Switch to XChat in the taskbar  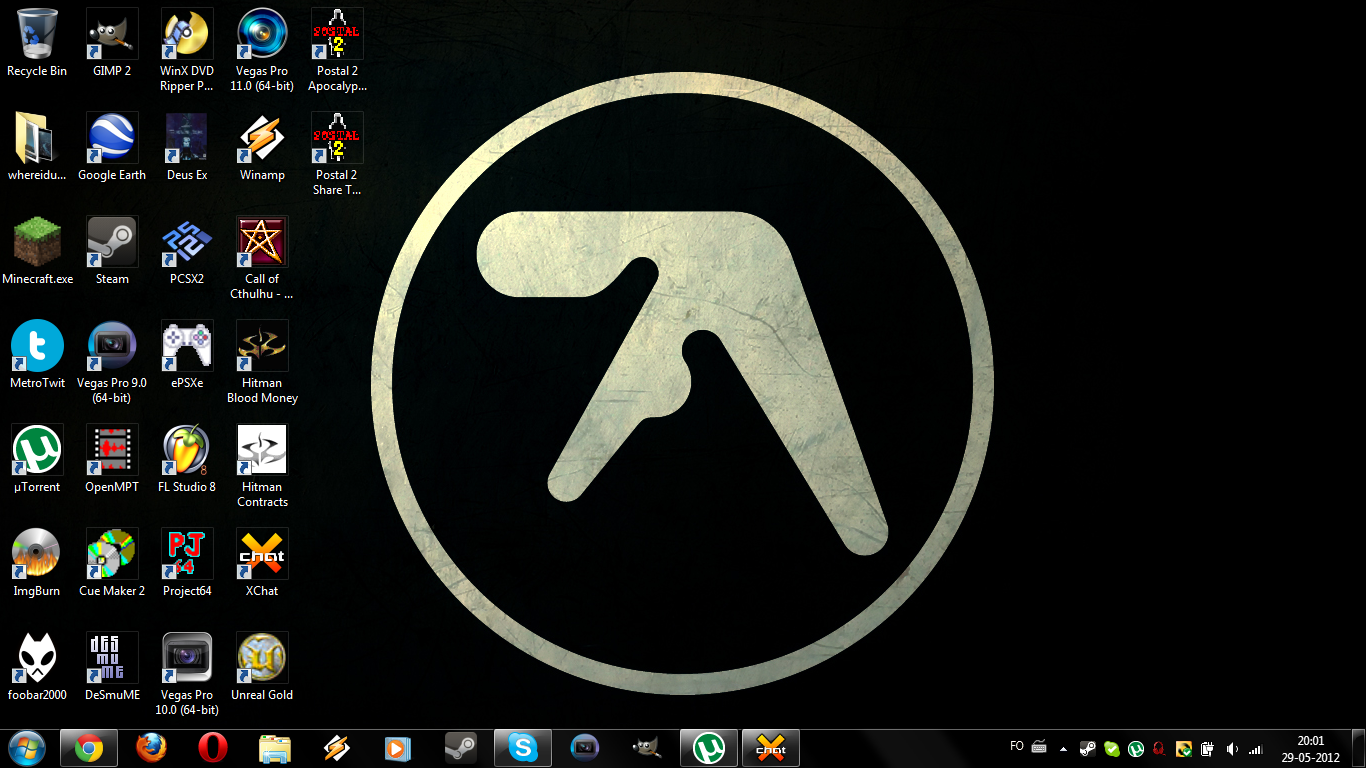771,748
